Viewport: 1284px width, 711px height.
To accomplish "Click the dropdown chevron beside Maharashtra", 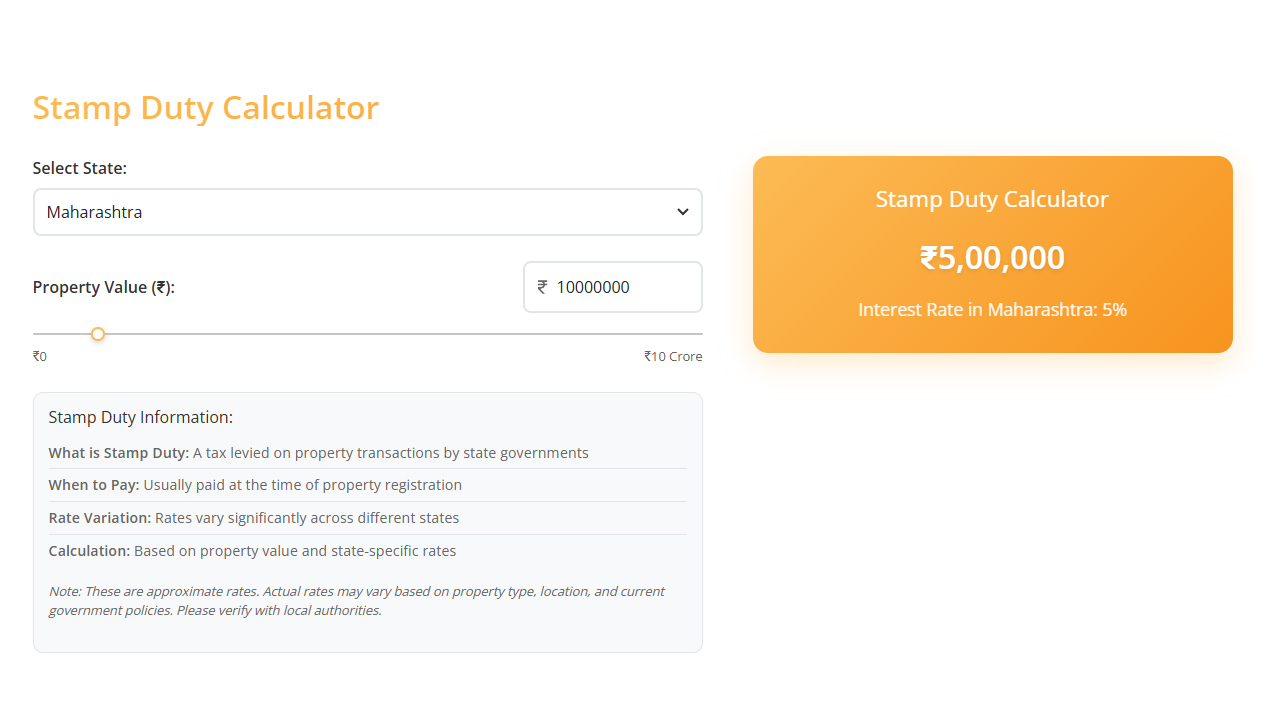I will click(x=683, y=211).
